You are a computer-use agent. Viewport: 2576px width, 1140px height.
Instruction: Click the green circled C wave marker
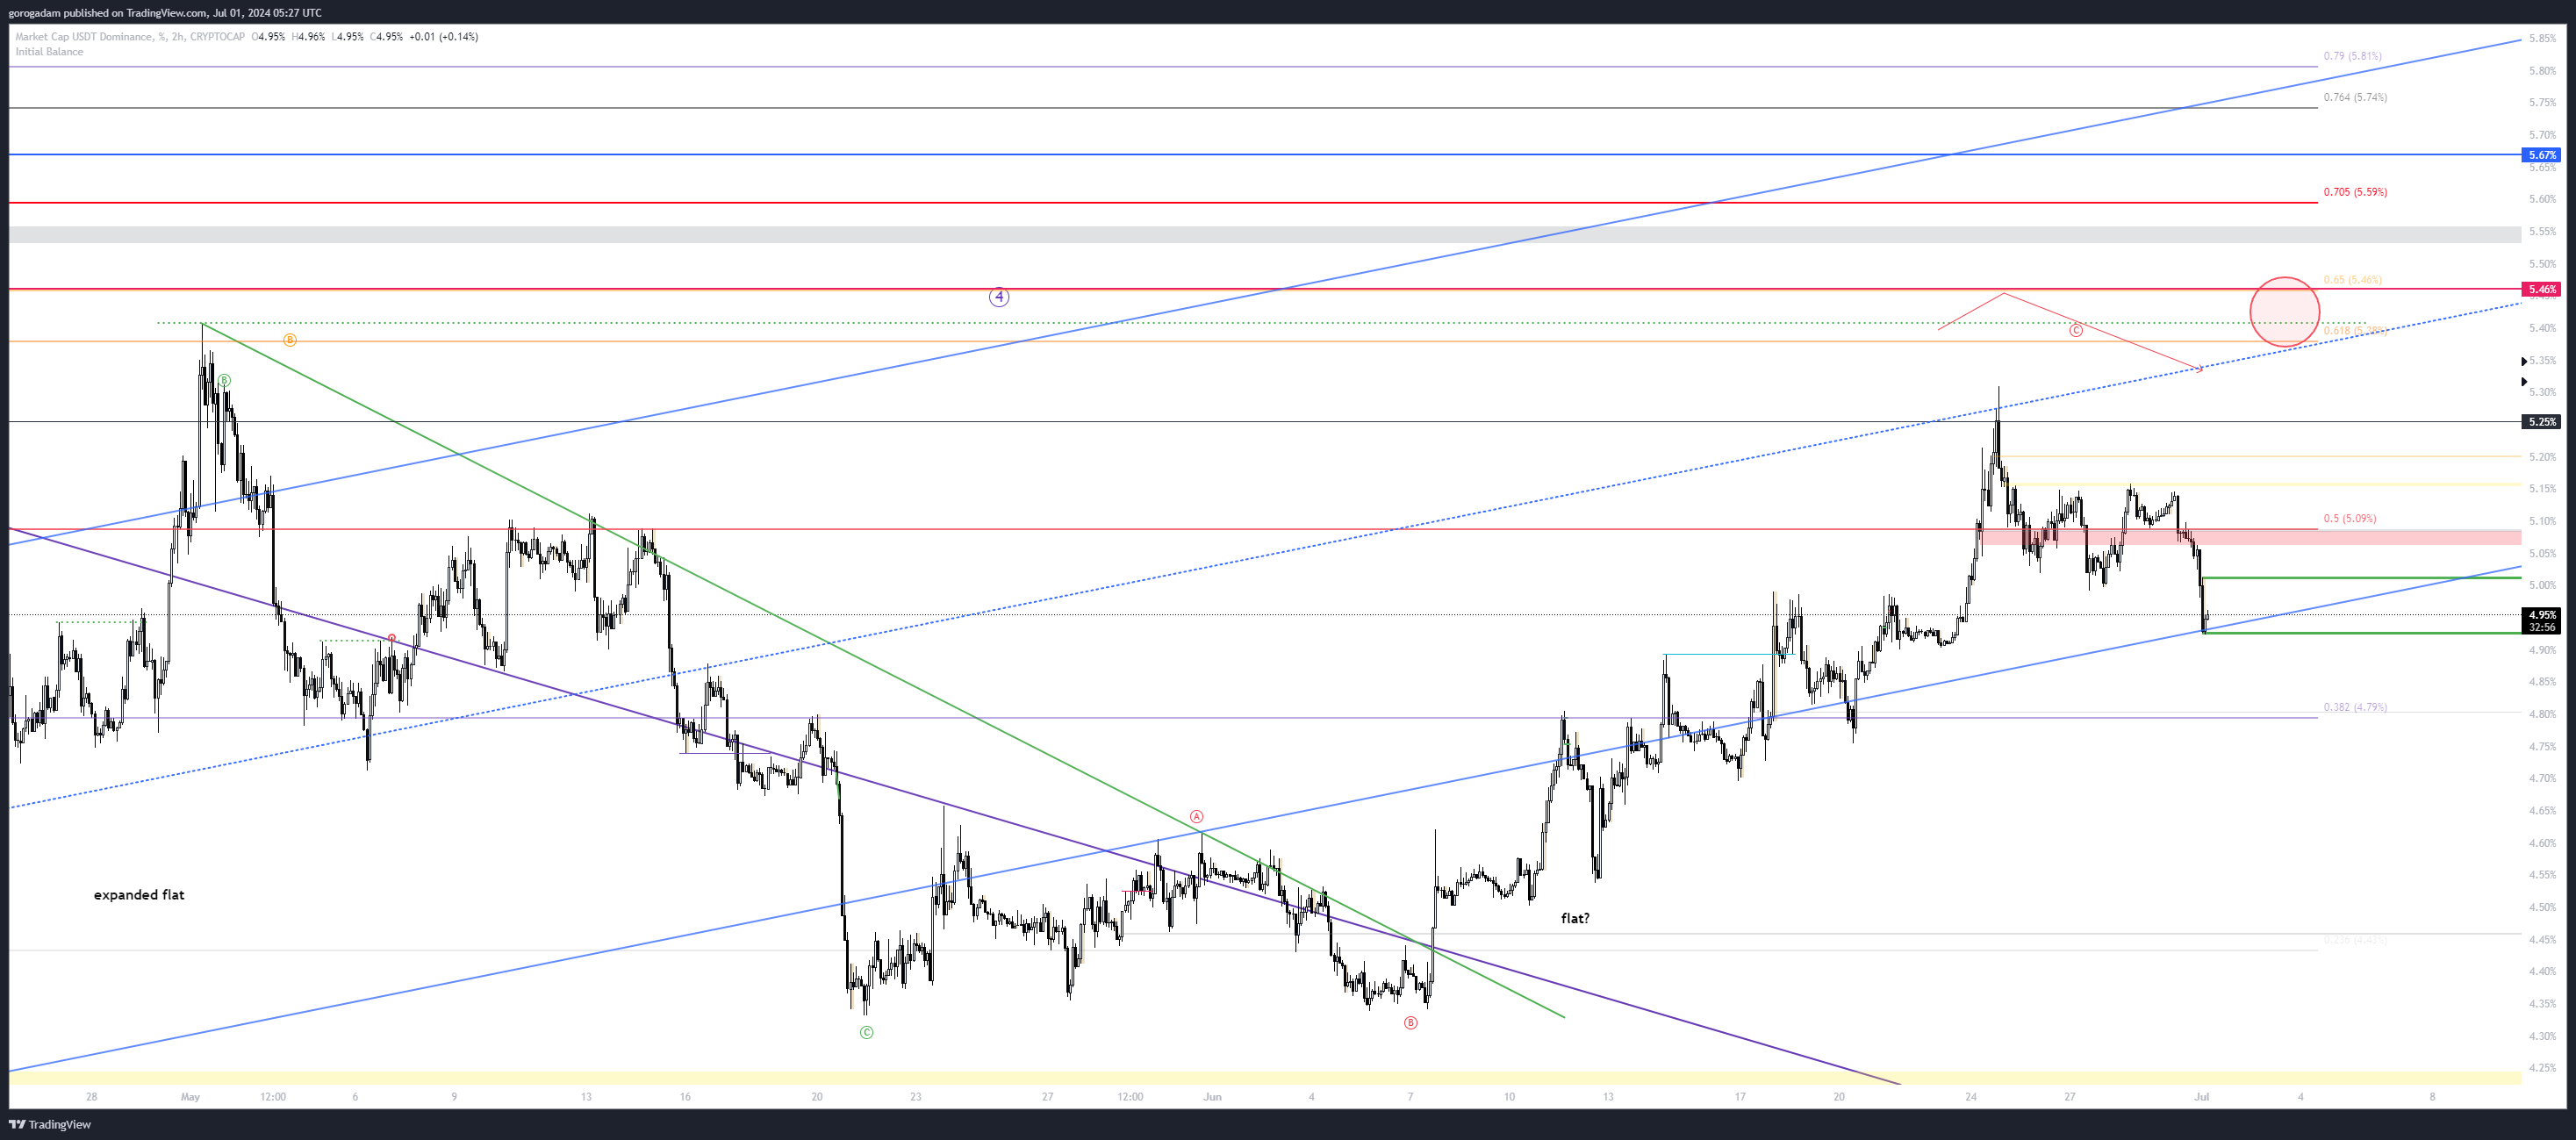[866, 1032]
